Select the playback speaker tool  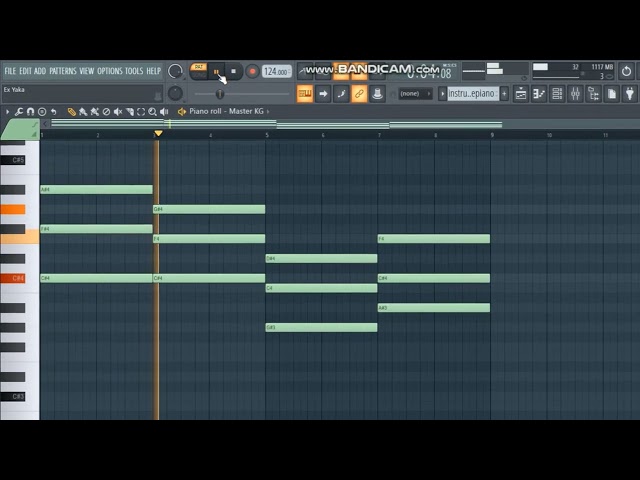(x=164, y=111)
